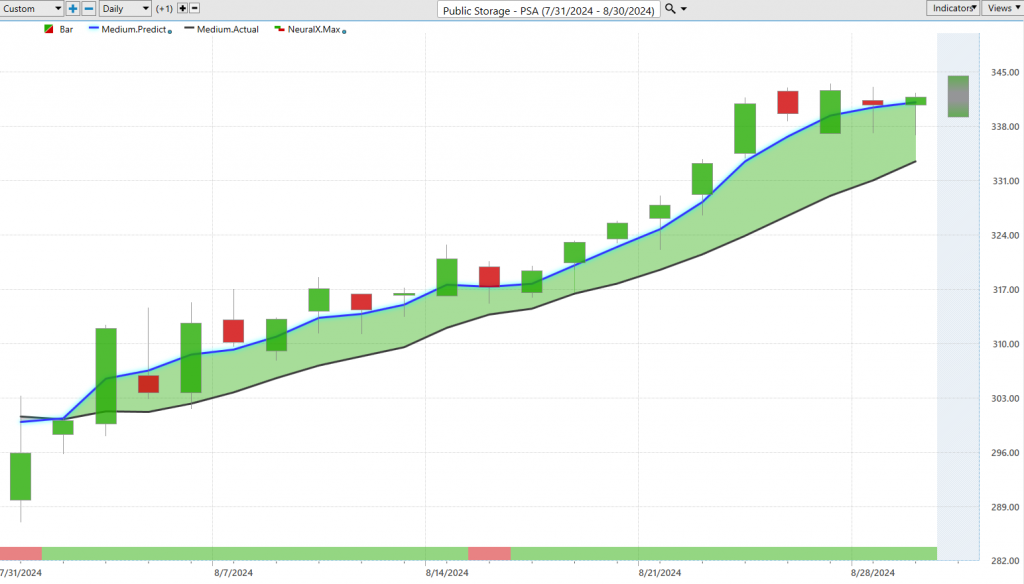Screen dimensions: 1024x584
Task: Zoom out with the blue minus button
Action: [x=89, y=8]
